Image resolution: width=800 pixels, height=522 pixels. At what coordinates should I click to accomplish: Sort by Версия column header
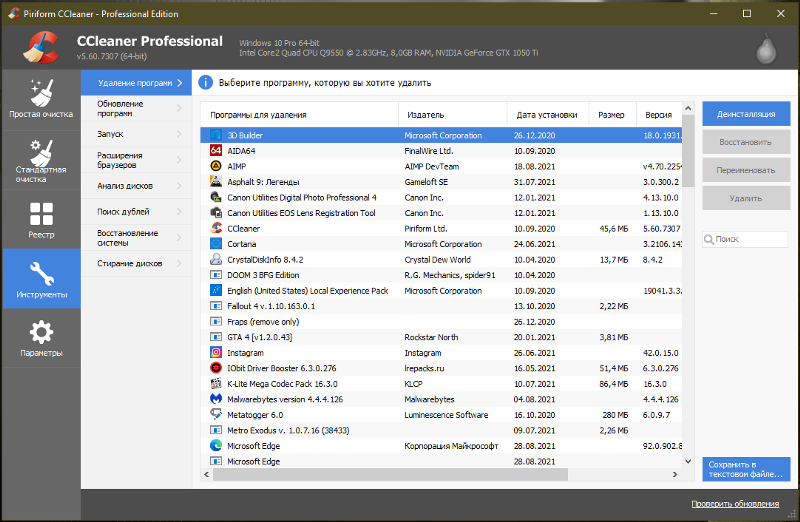pos(659,115)
